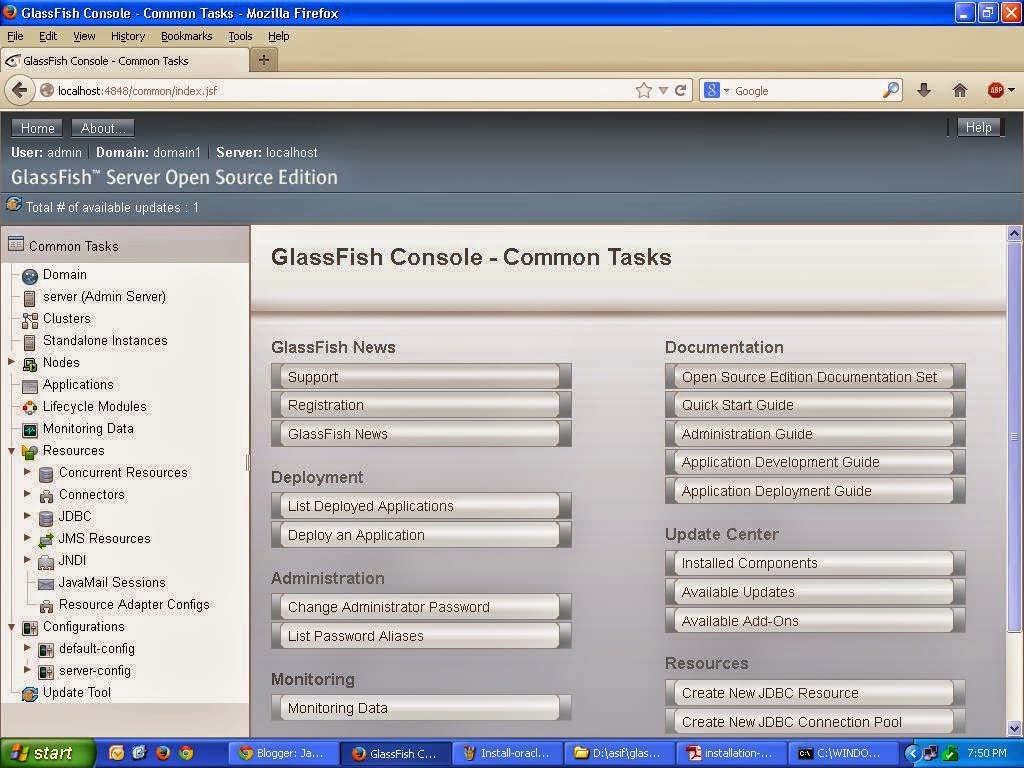
Task: Open the File menu
Action: [15, 36]
